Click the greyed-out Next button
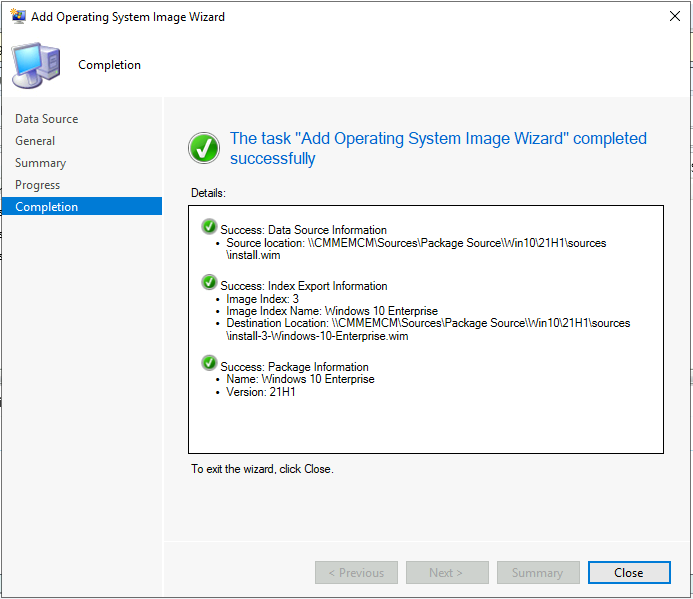693x599 pixels. tap(447, 572)
